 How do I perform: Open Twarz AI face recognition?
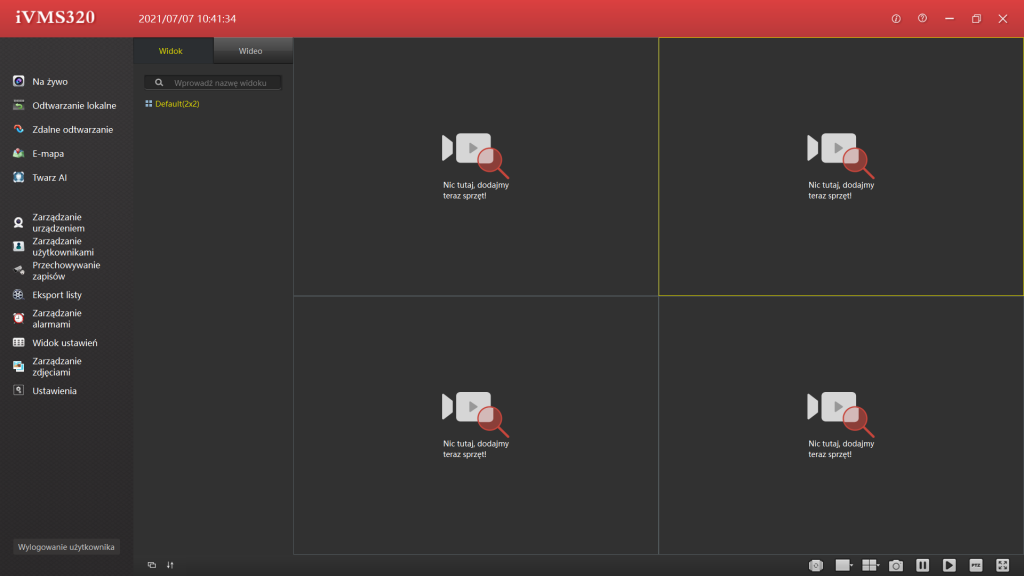(x=50, y=177)
